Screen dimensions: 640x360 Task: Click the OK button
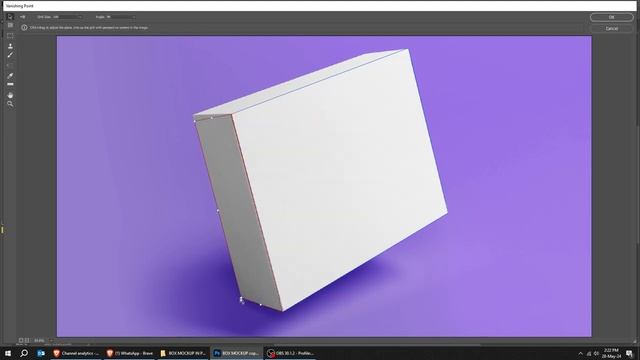click(x=611, y=17)
